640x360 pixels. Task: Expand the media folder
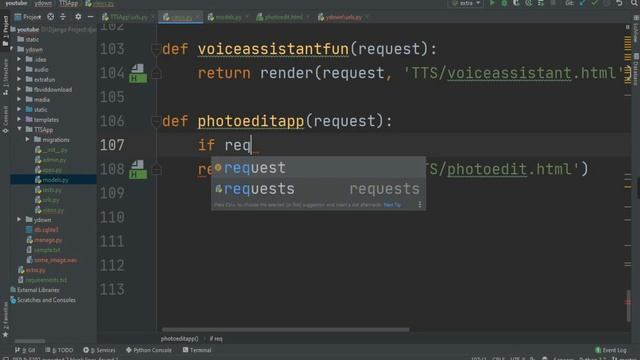pyautogui.click(x=19, y=100)
